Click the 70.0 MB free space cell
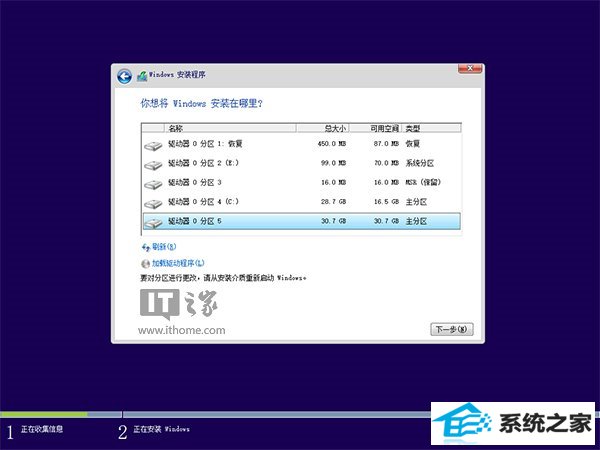The height and width of the screenshot is (450, 600). [x=386, y=163]
